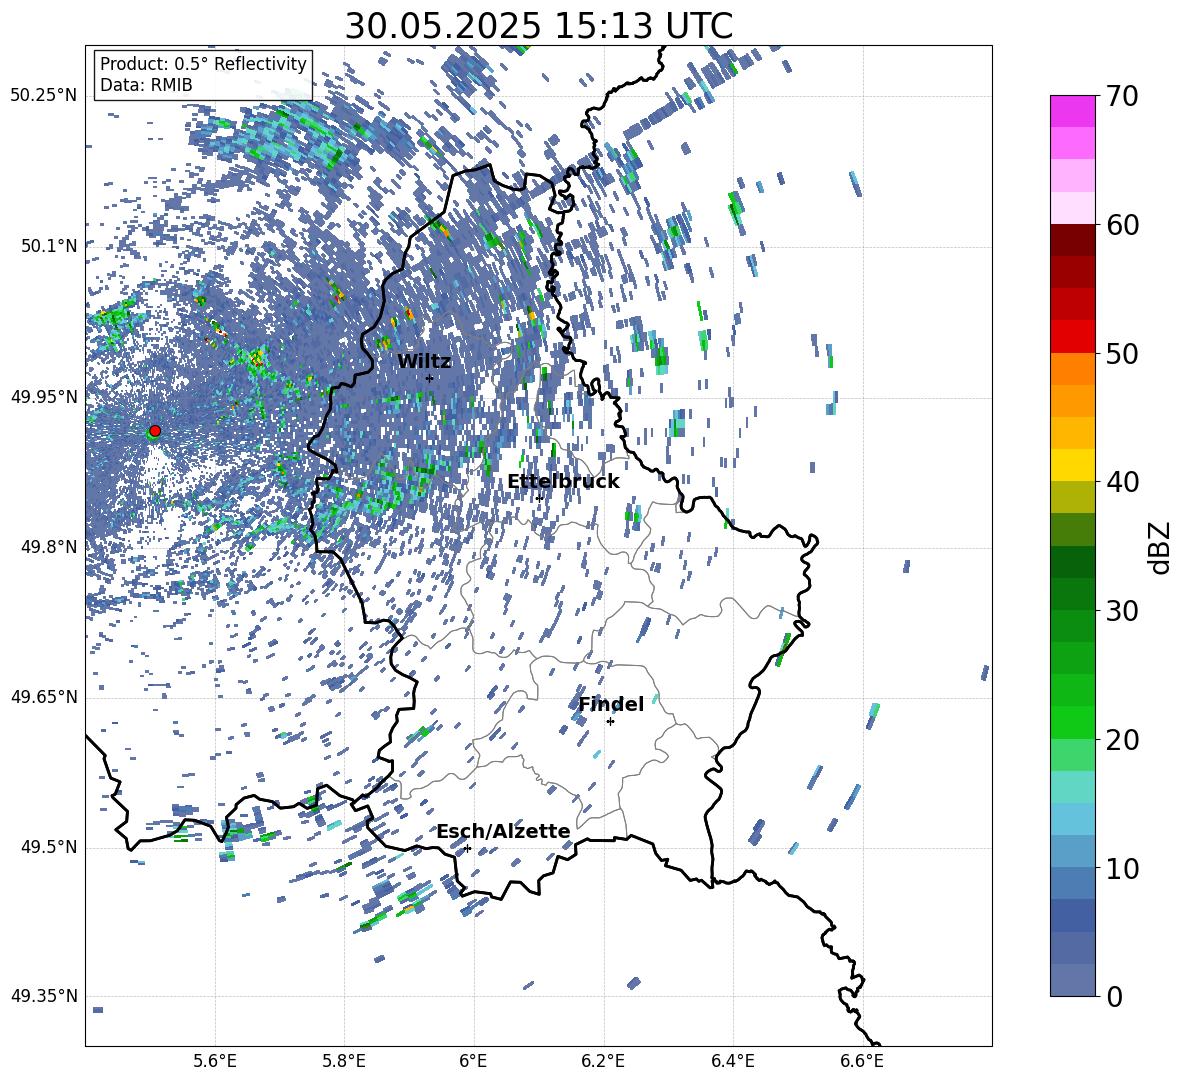
Task: Click the Findel station label
Action: 611,704
